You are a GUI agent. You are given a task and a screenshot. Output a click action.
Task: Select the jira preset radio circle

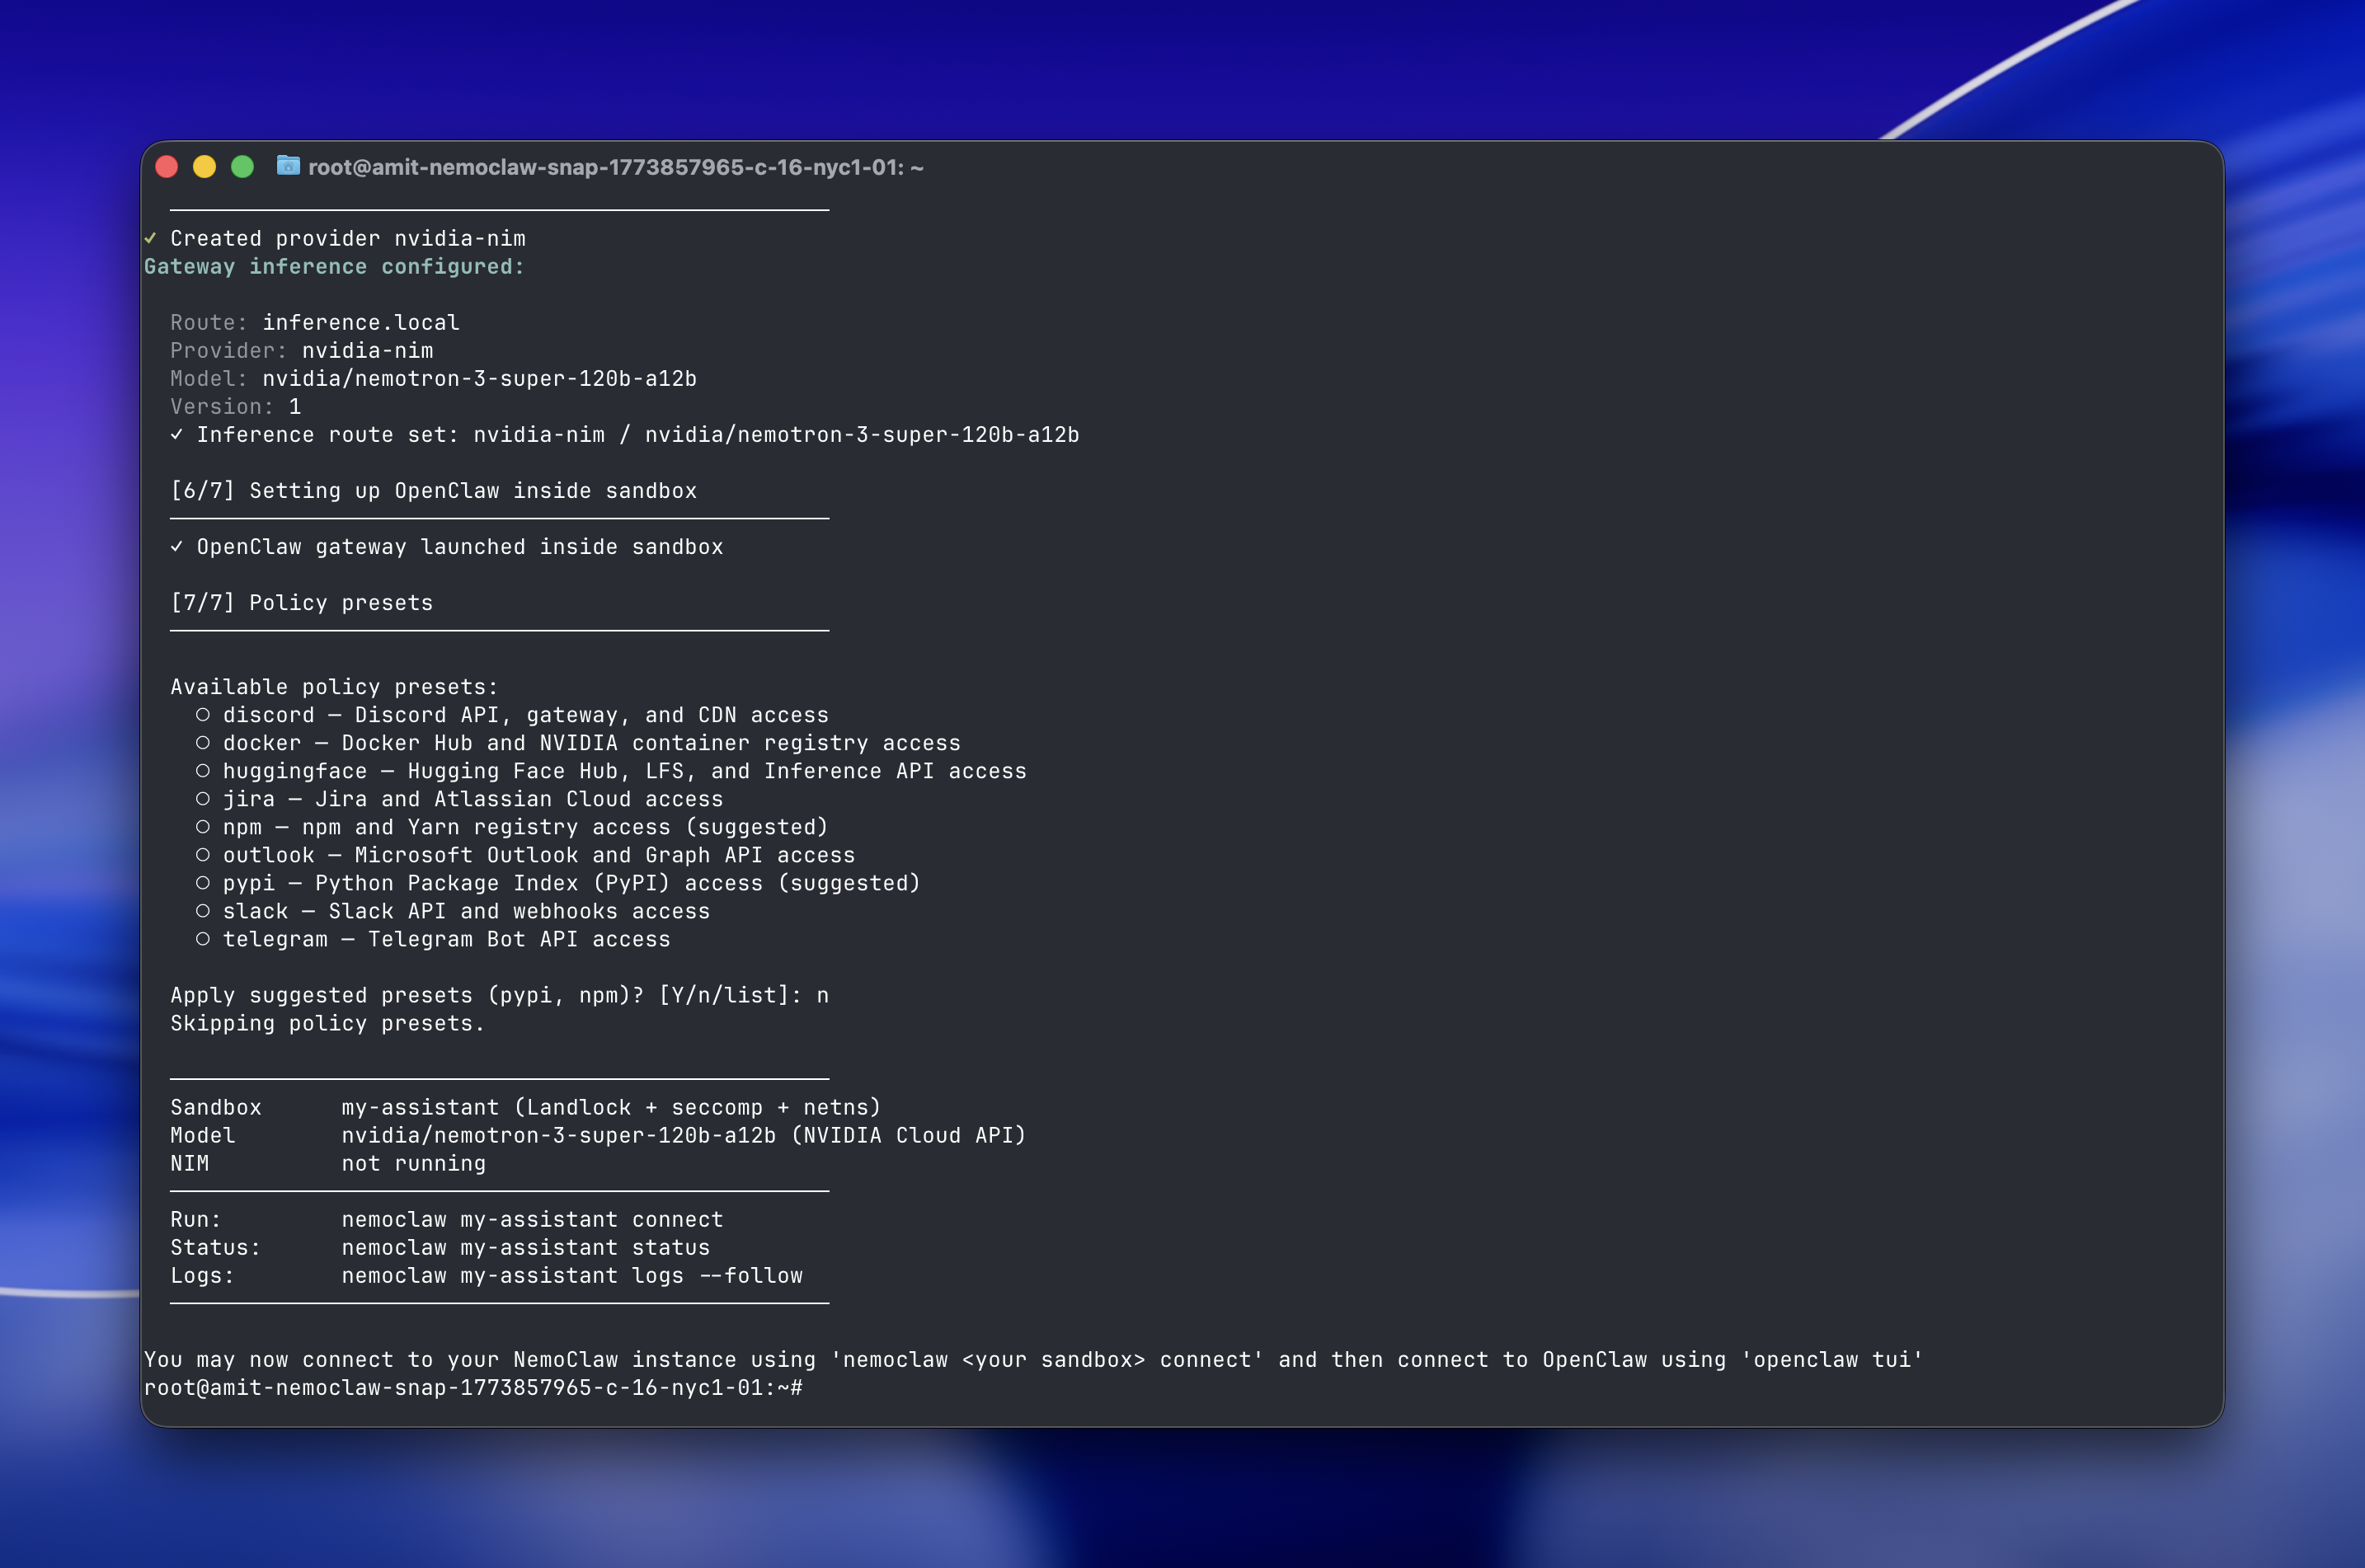[x=204, y=798]
